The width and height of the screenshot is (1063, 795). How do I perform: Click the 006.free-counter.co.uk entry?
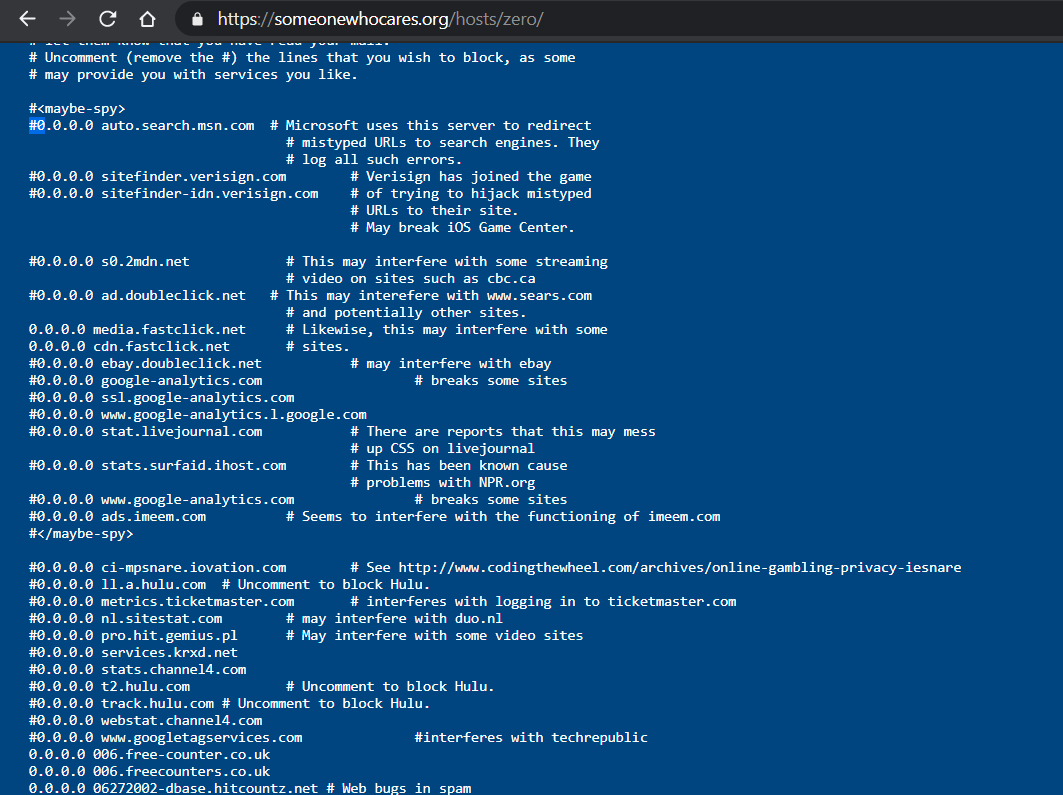(181, 754)
